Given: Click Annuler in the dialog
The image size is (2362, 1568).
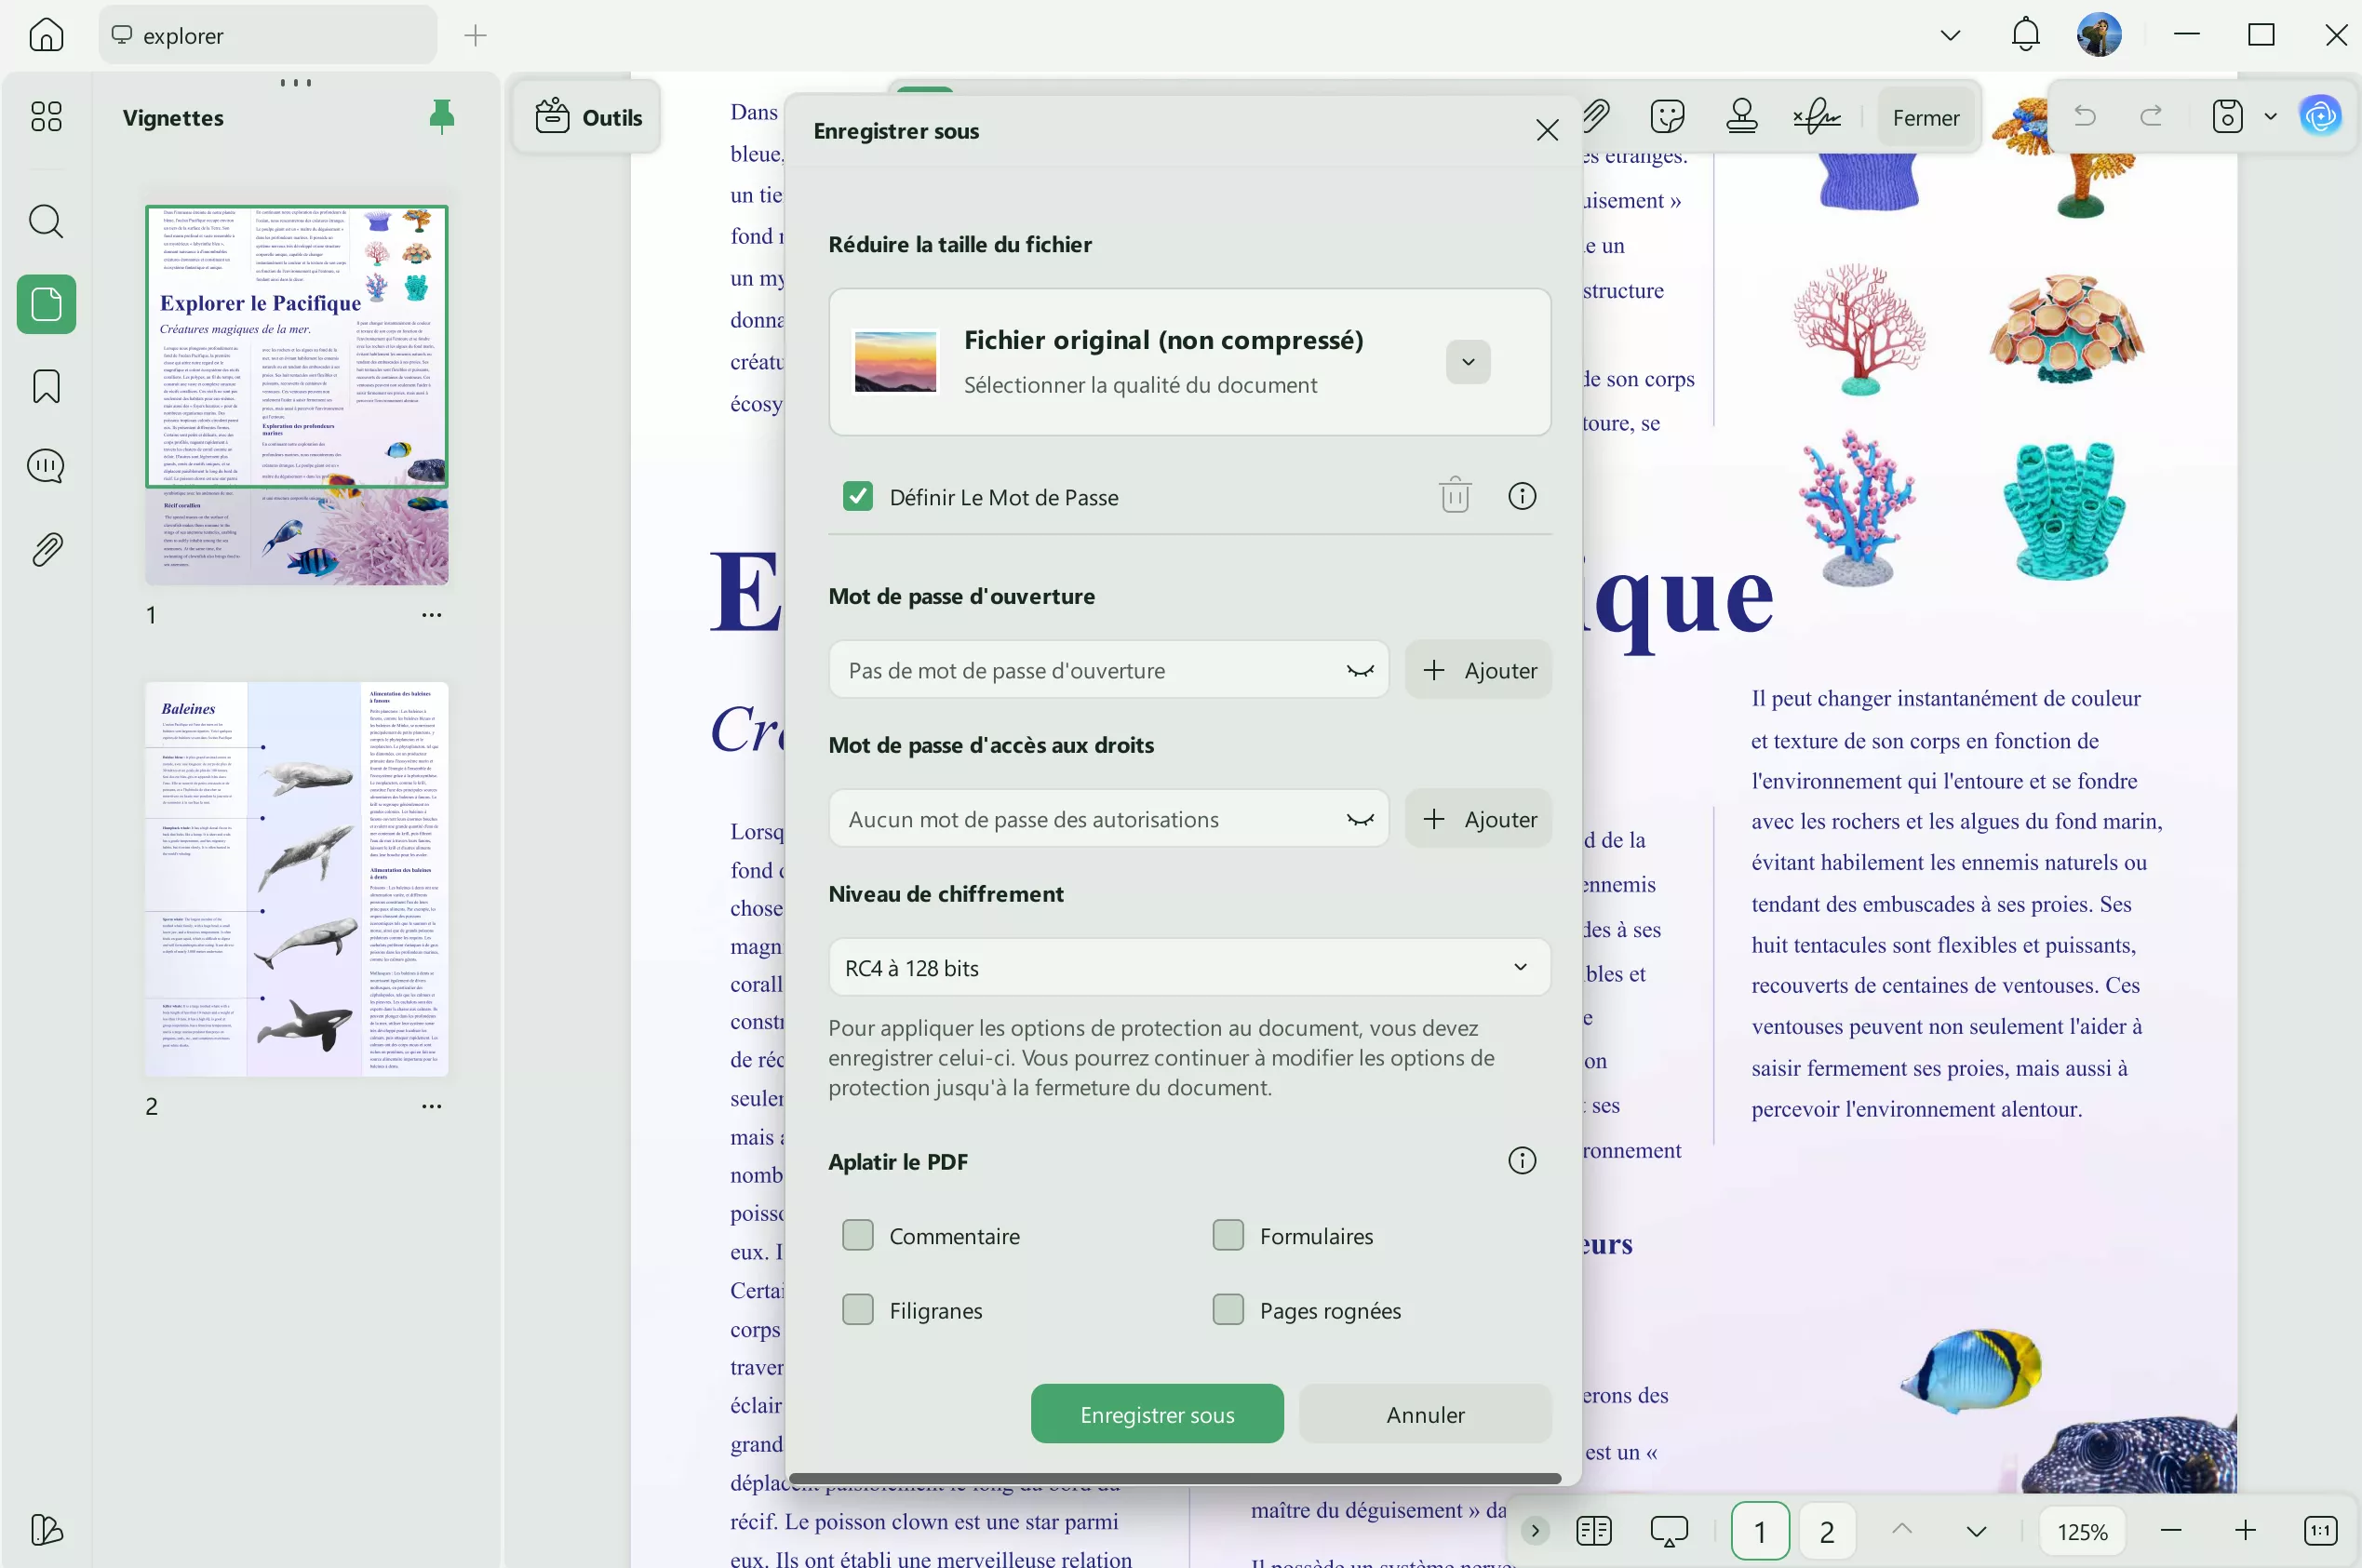Looking at the screenshot, I should pos(1425,1414).
